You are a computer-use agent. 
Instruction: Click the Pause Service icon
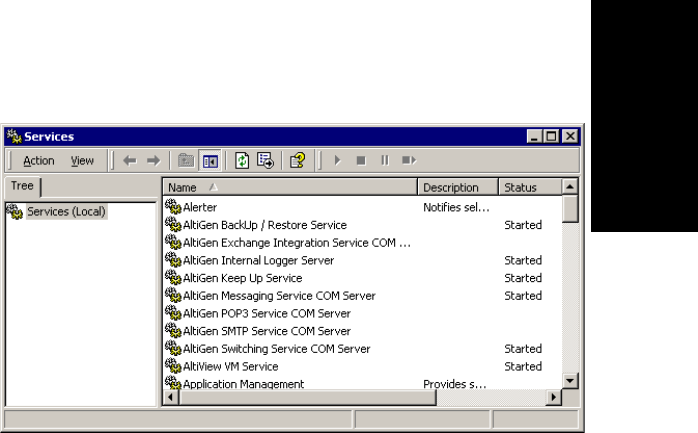coord(385,160)
